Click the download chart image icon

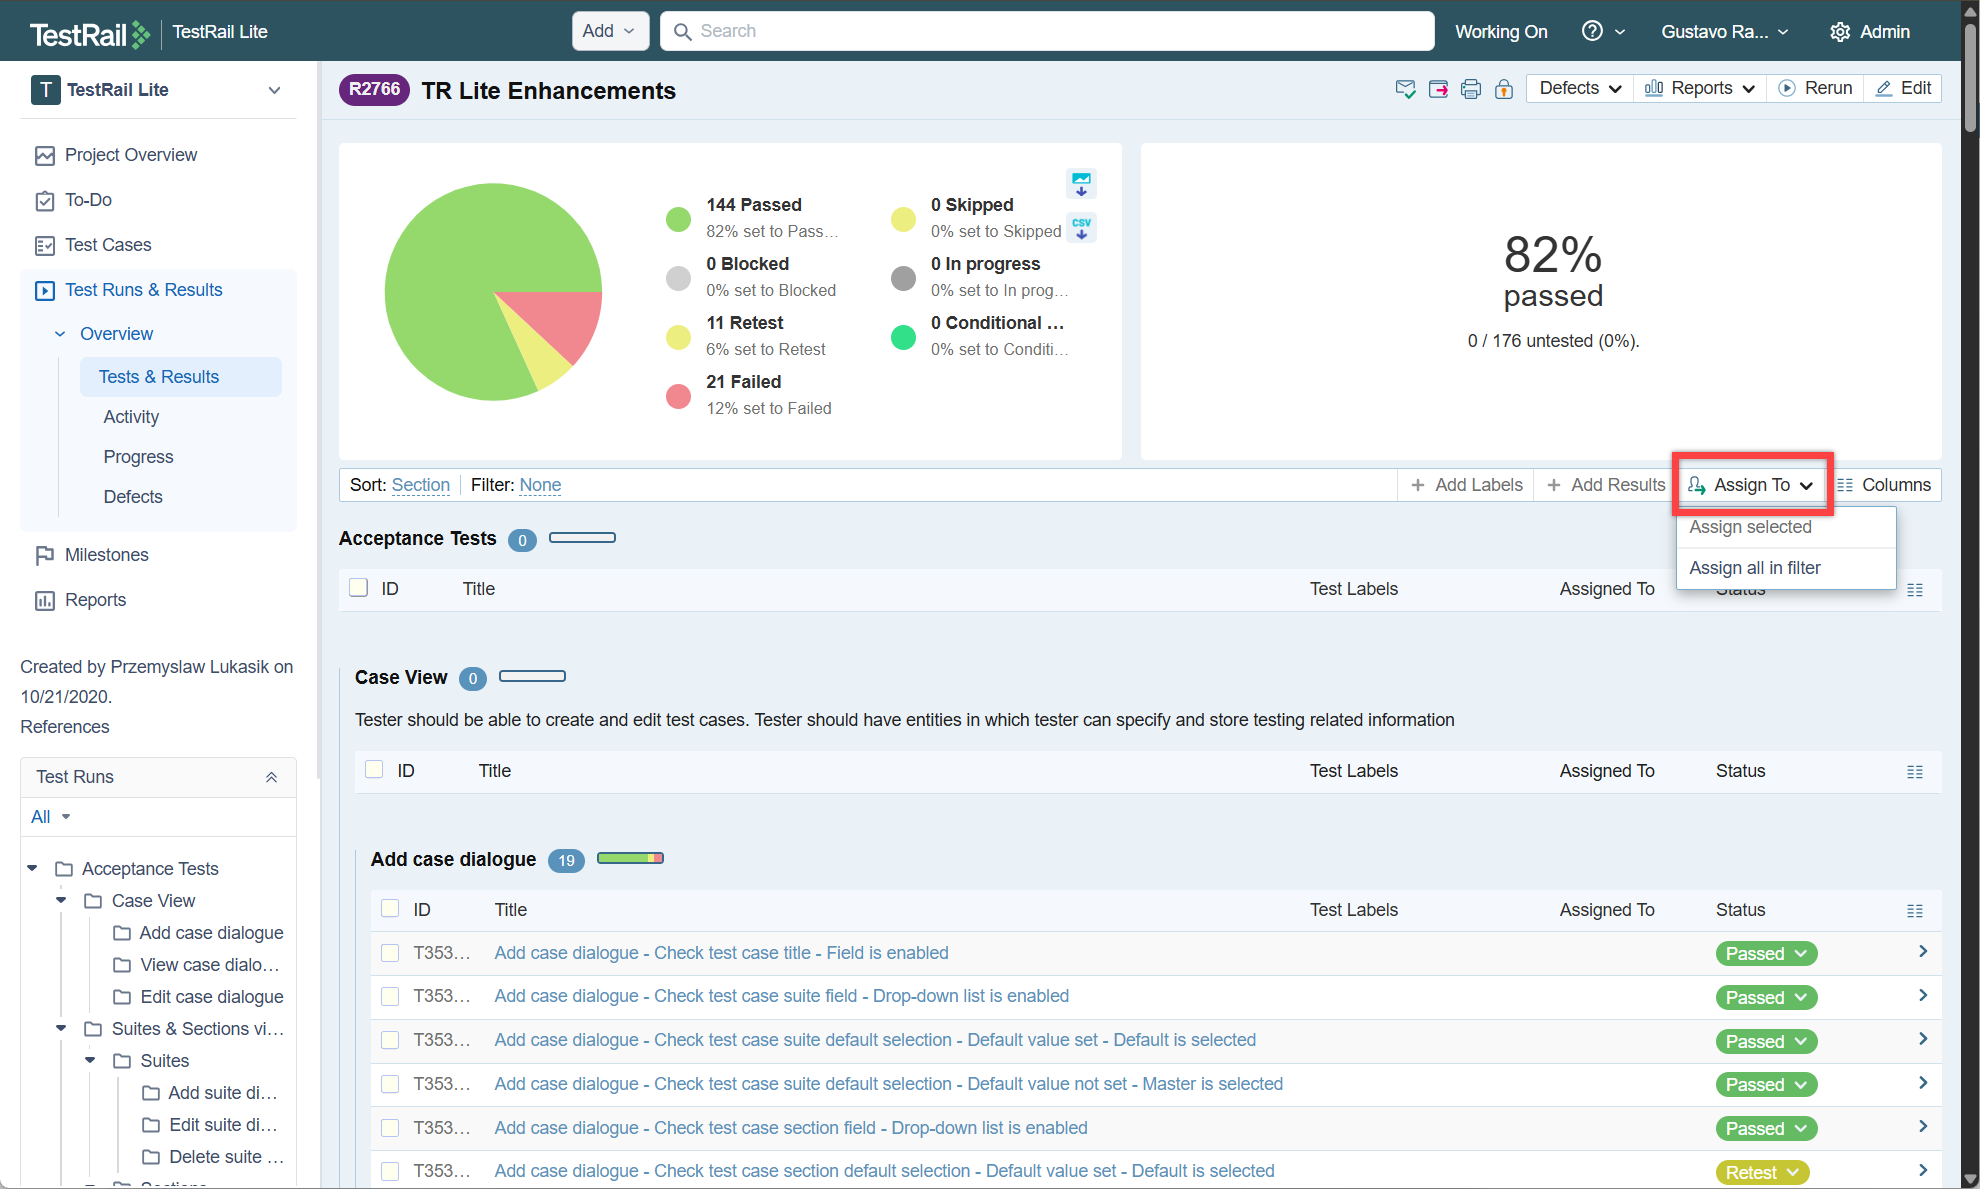(1081, 184)
